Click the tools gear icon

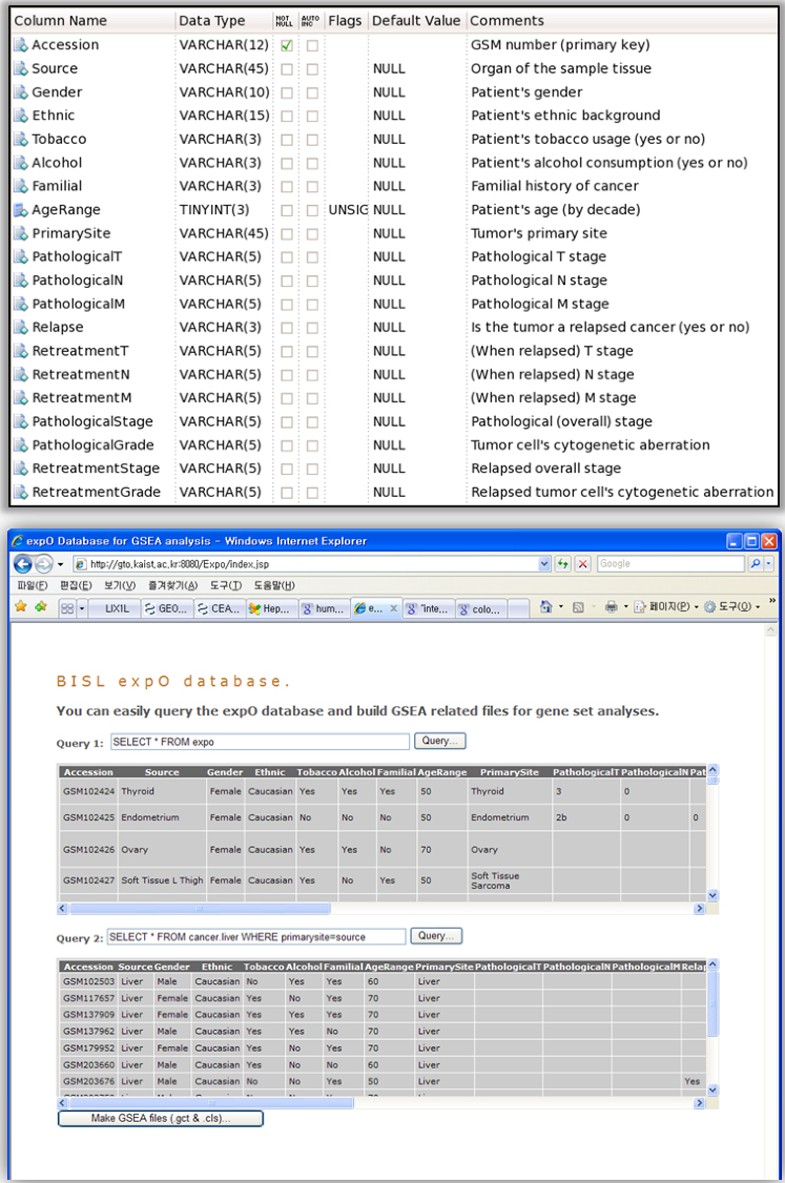tap(710, 607)
